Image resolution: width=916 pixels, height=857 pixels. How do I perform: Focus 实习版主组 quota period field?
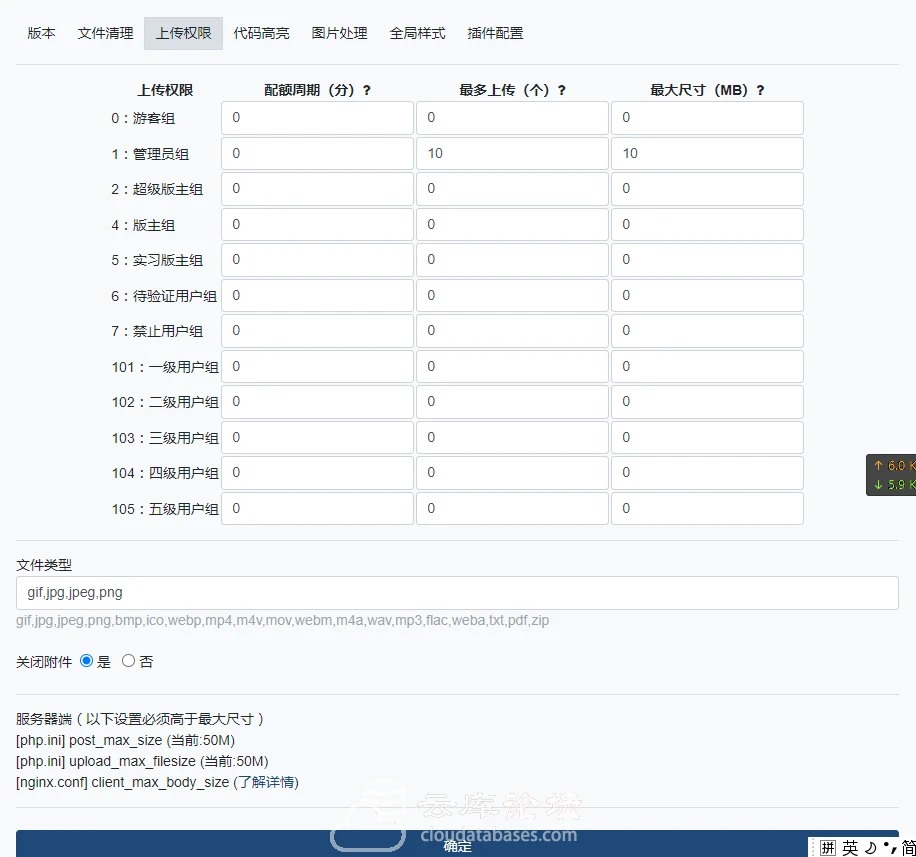point(317,260)
